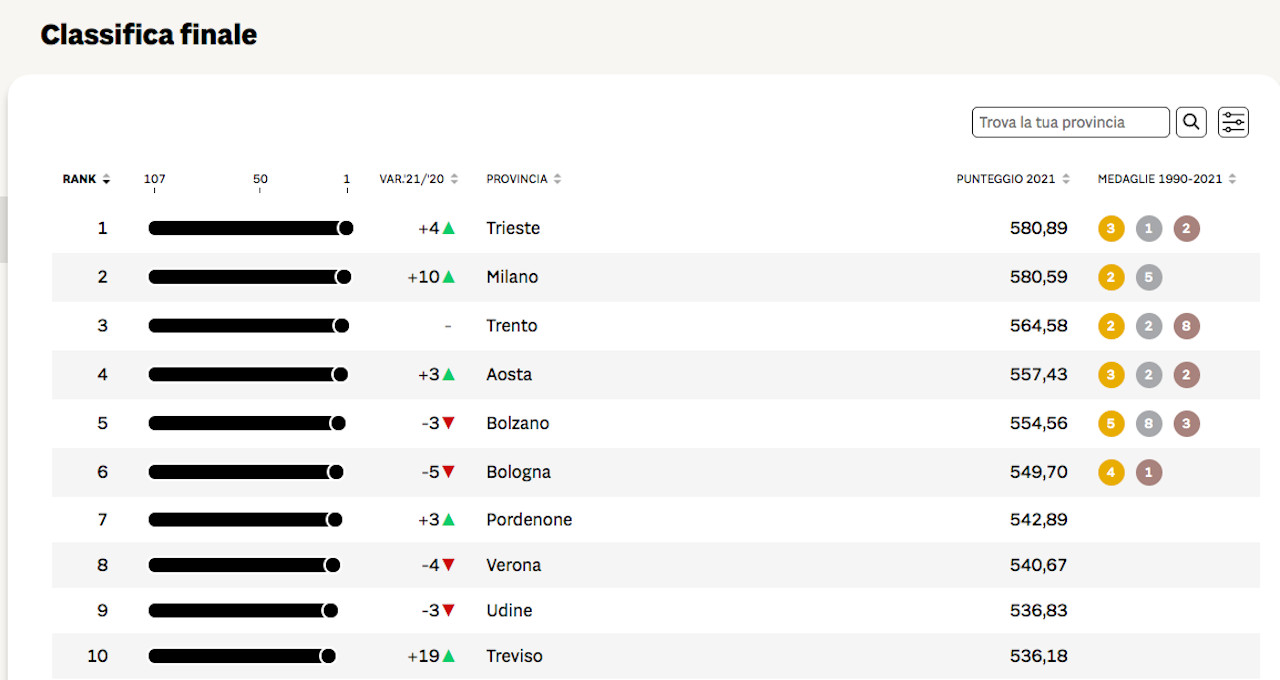1280x680 pixels.
Task: Sort by Punteggio 2021 column
Action: (1013, 179)
